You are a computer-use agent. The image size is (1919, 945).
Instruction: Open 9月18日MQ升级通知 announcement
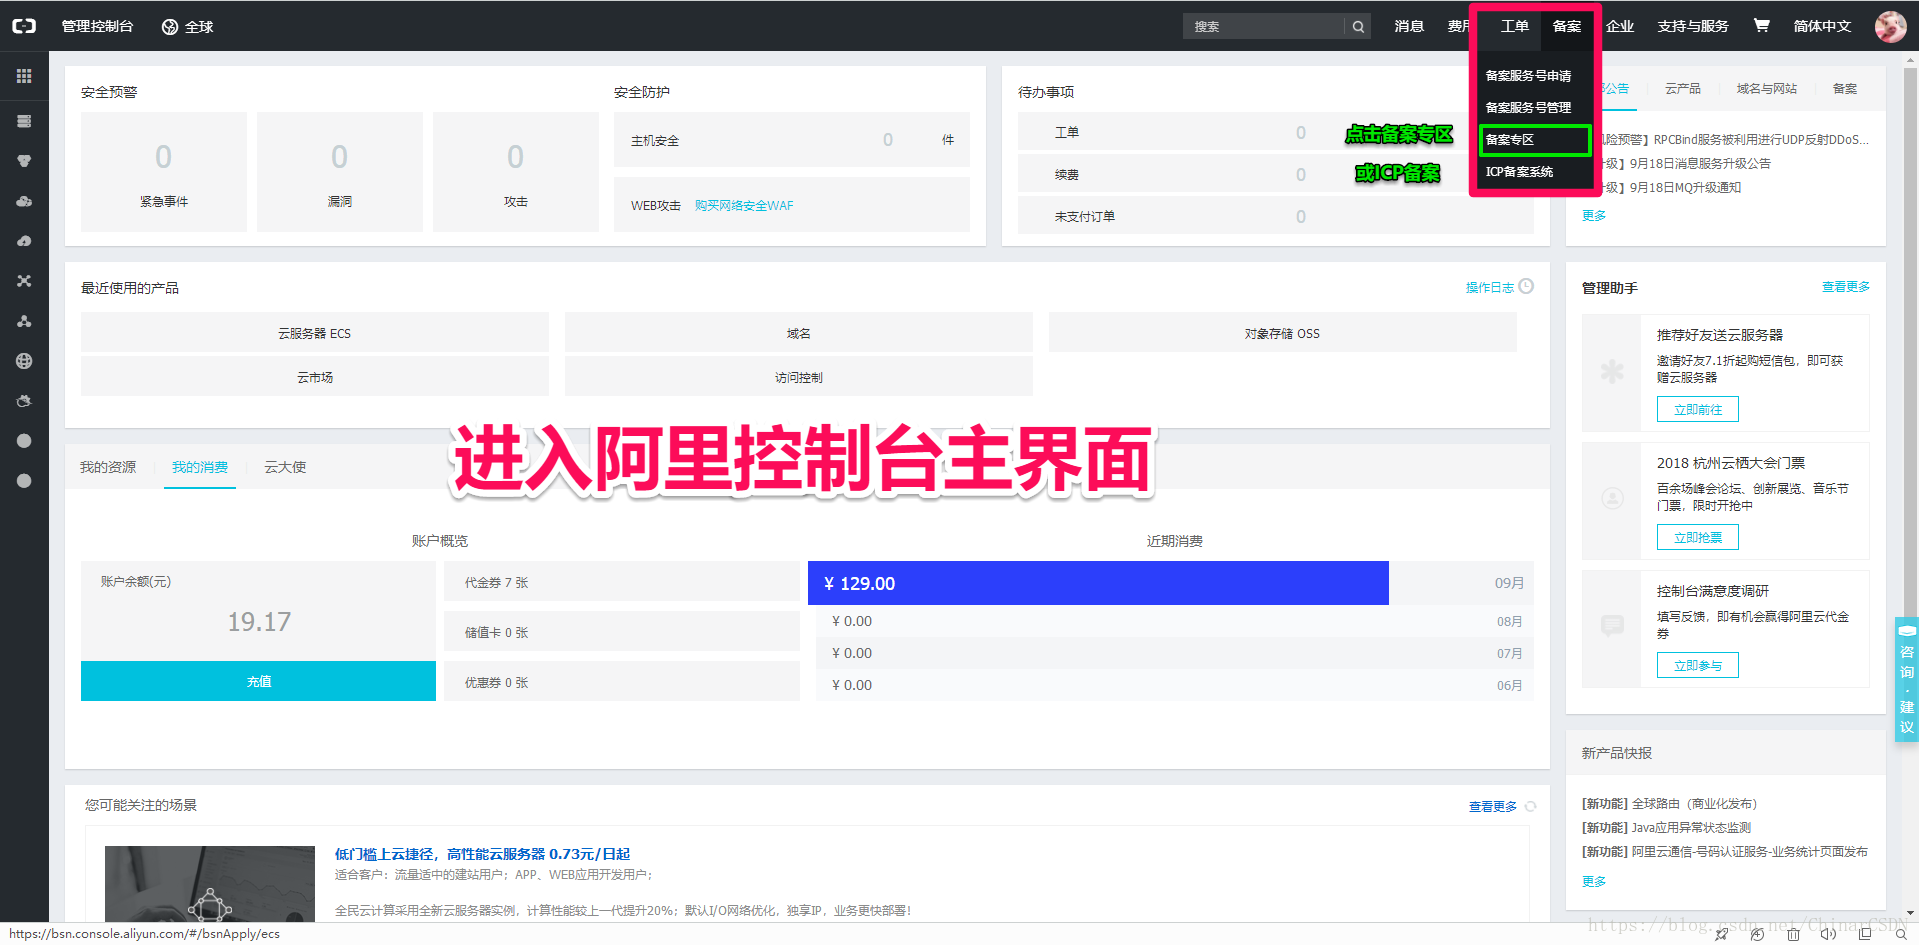click(1685, 188)
